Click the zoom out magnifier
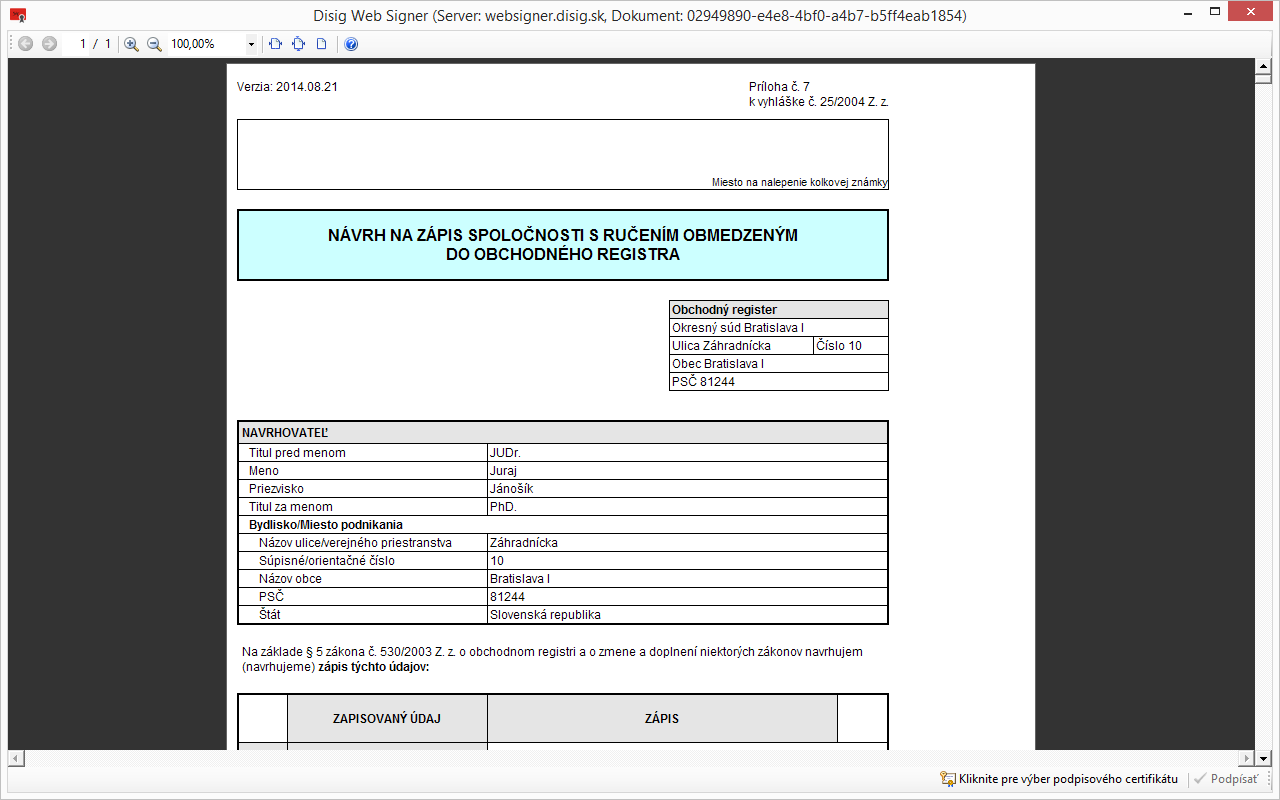 pos(154,44)
